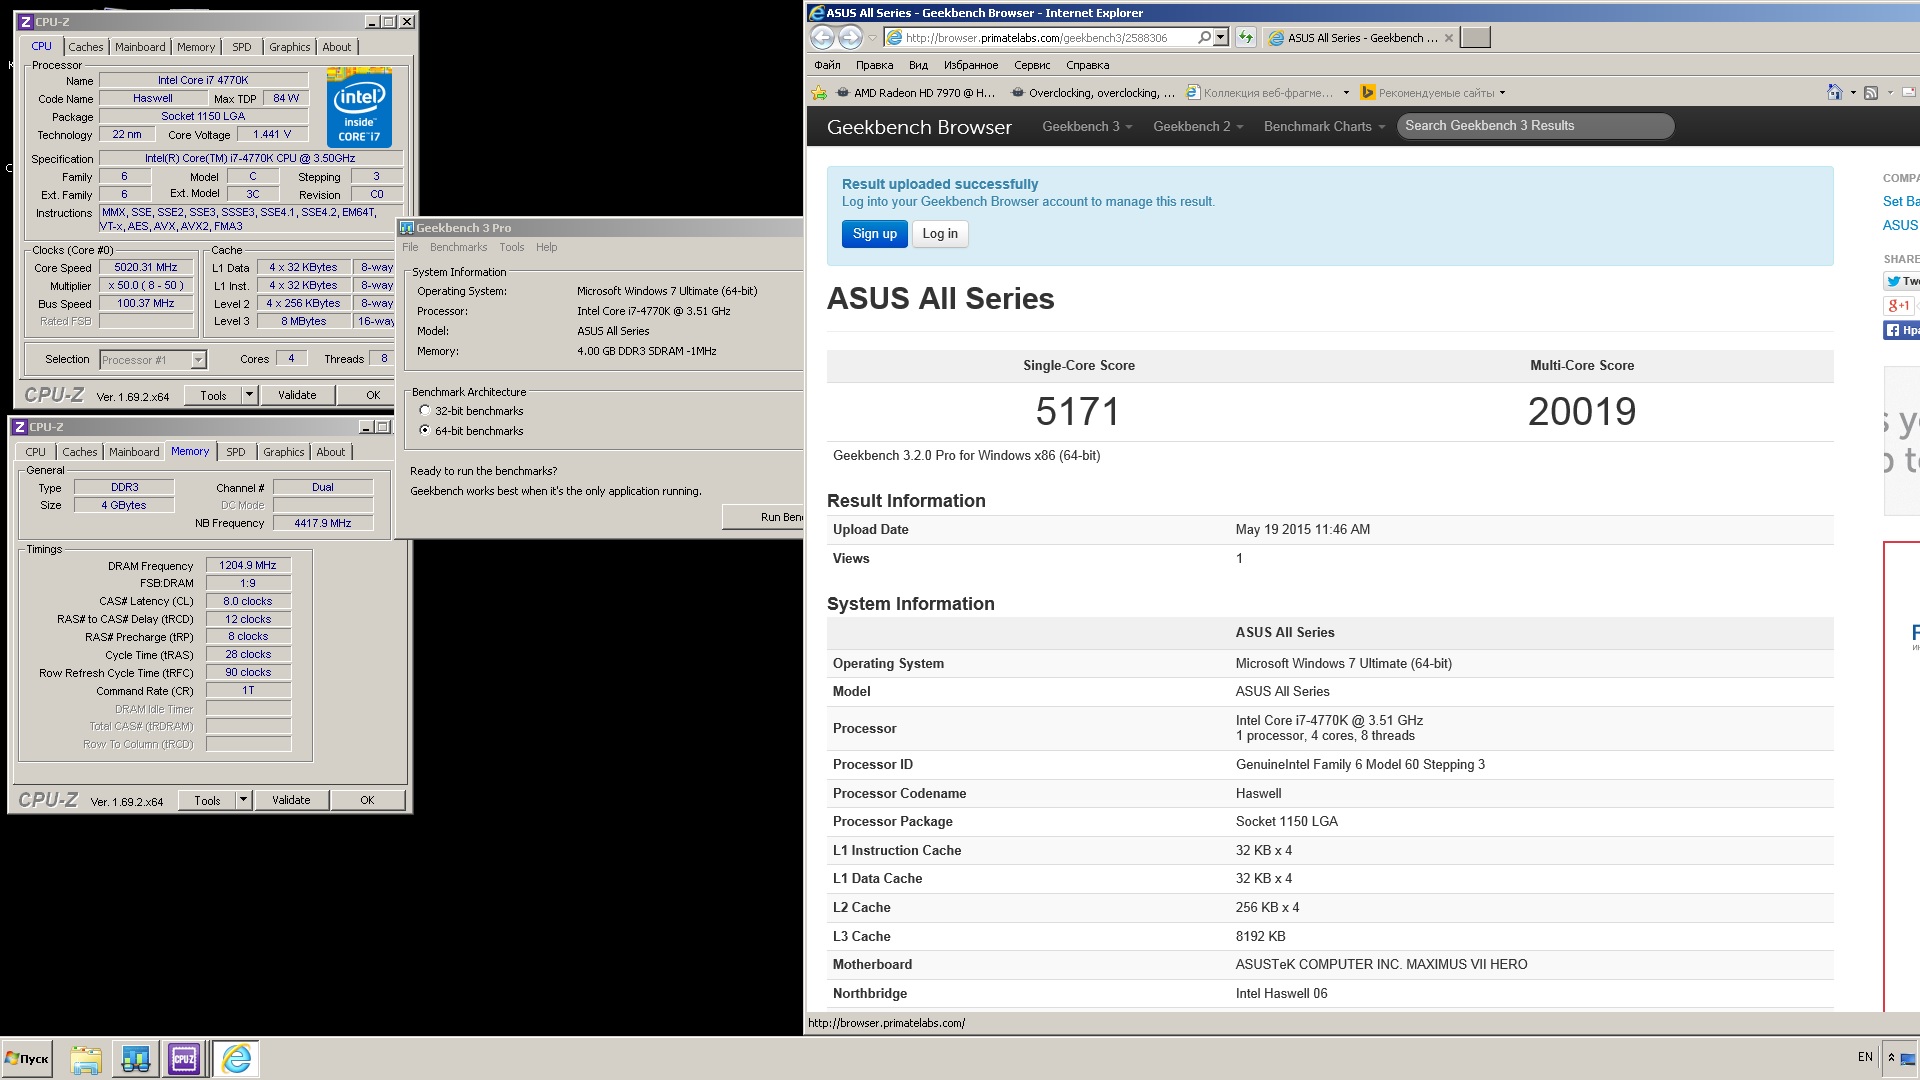Show hidden system tray icons

1891,1057
